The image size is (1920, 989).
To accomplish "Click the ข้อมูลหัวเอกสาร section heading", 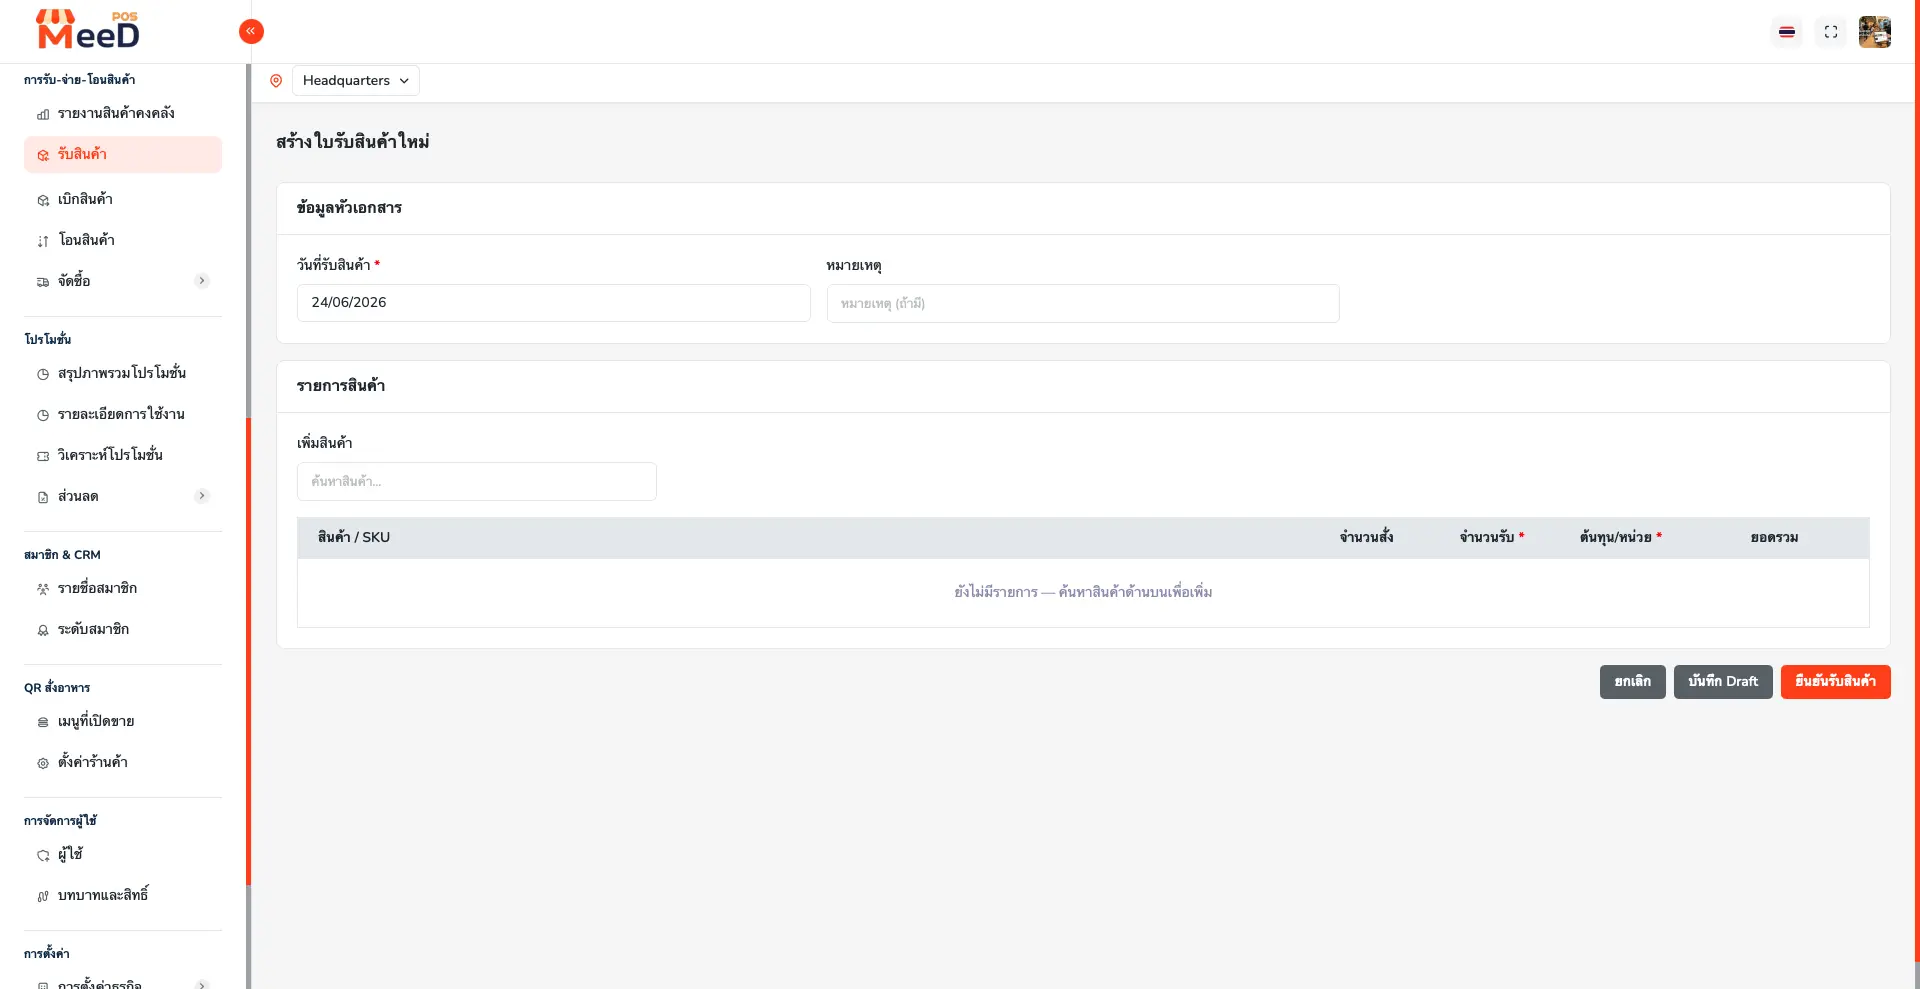I will pos(349,208).
